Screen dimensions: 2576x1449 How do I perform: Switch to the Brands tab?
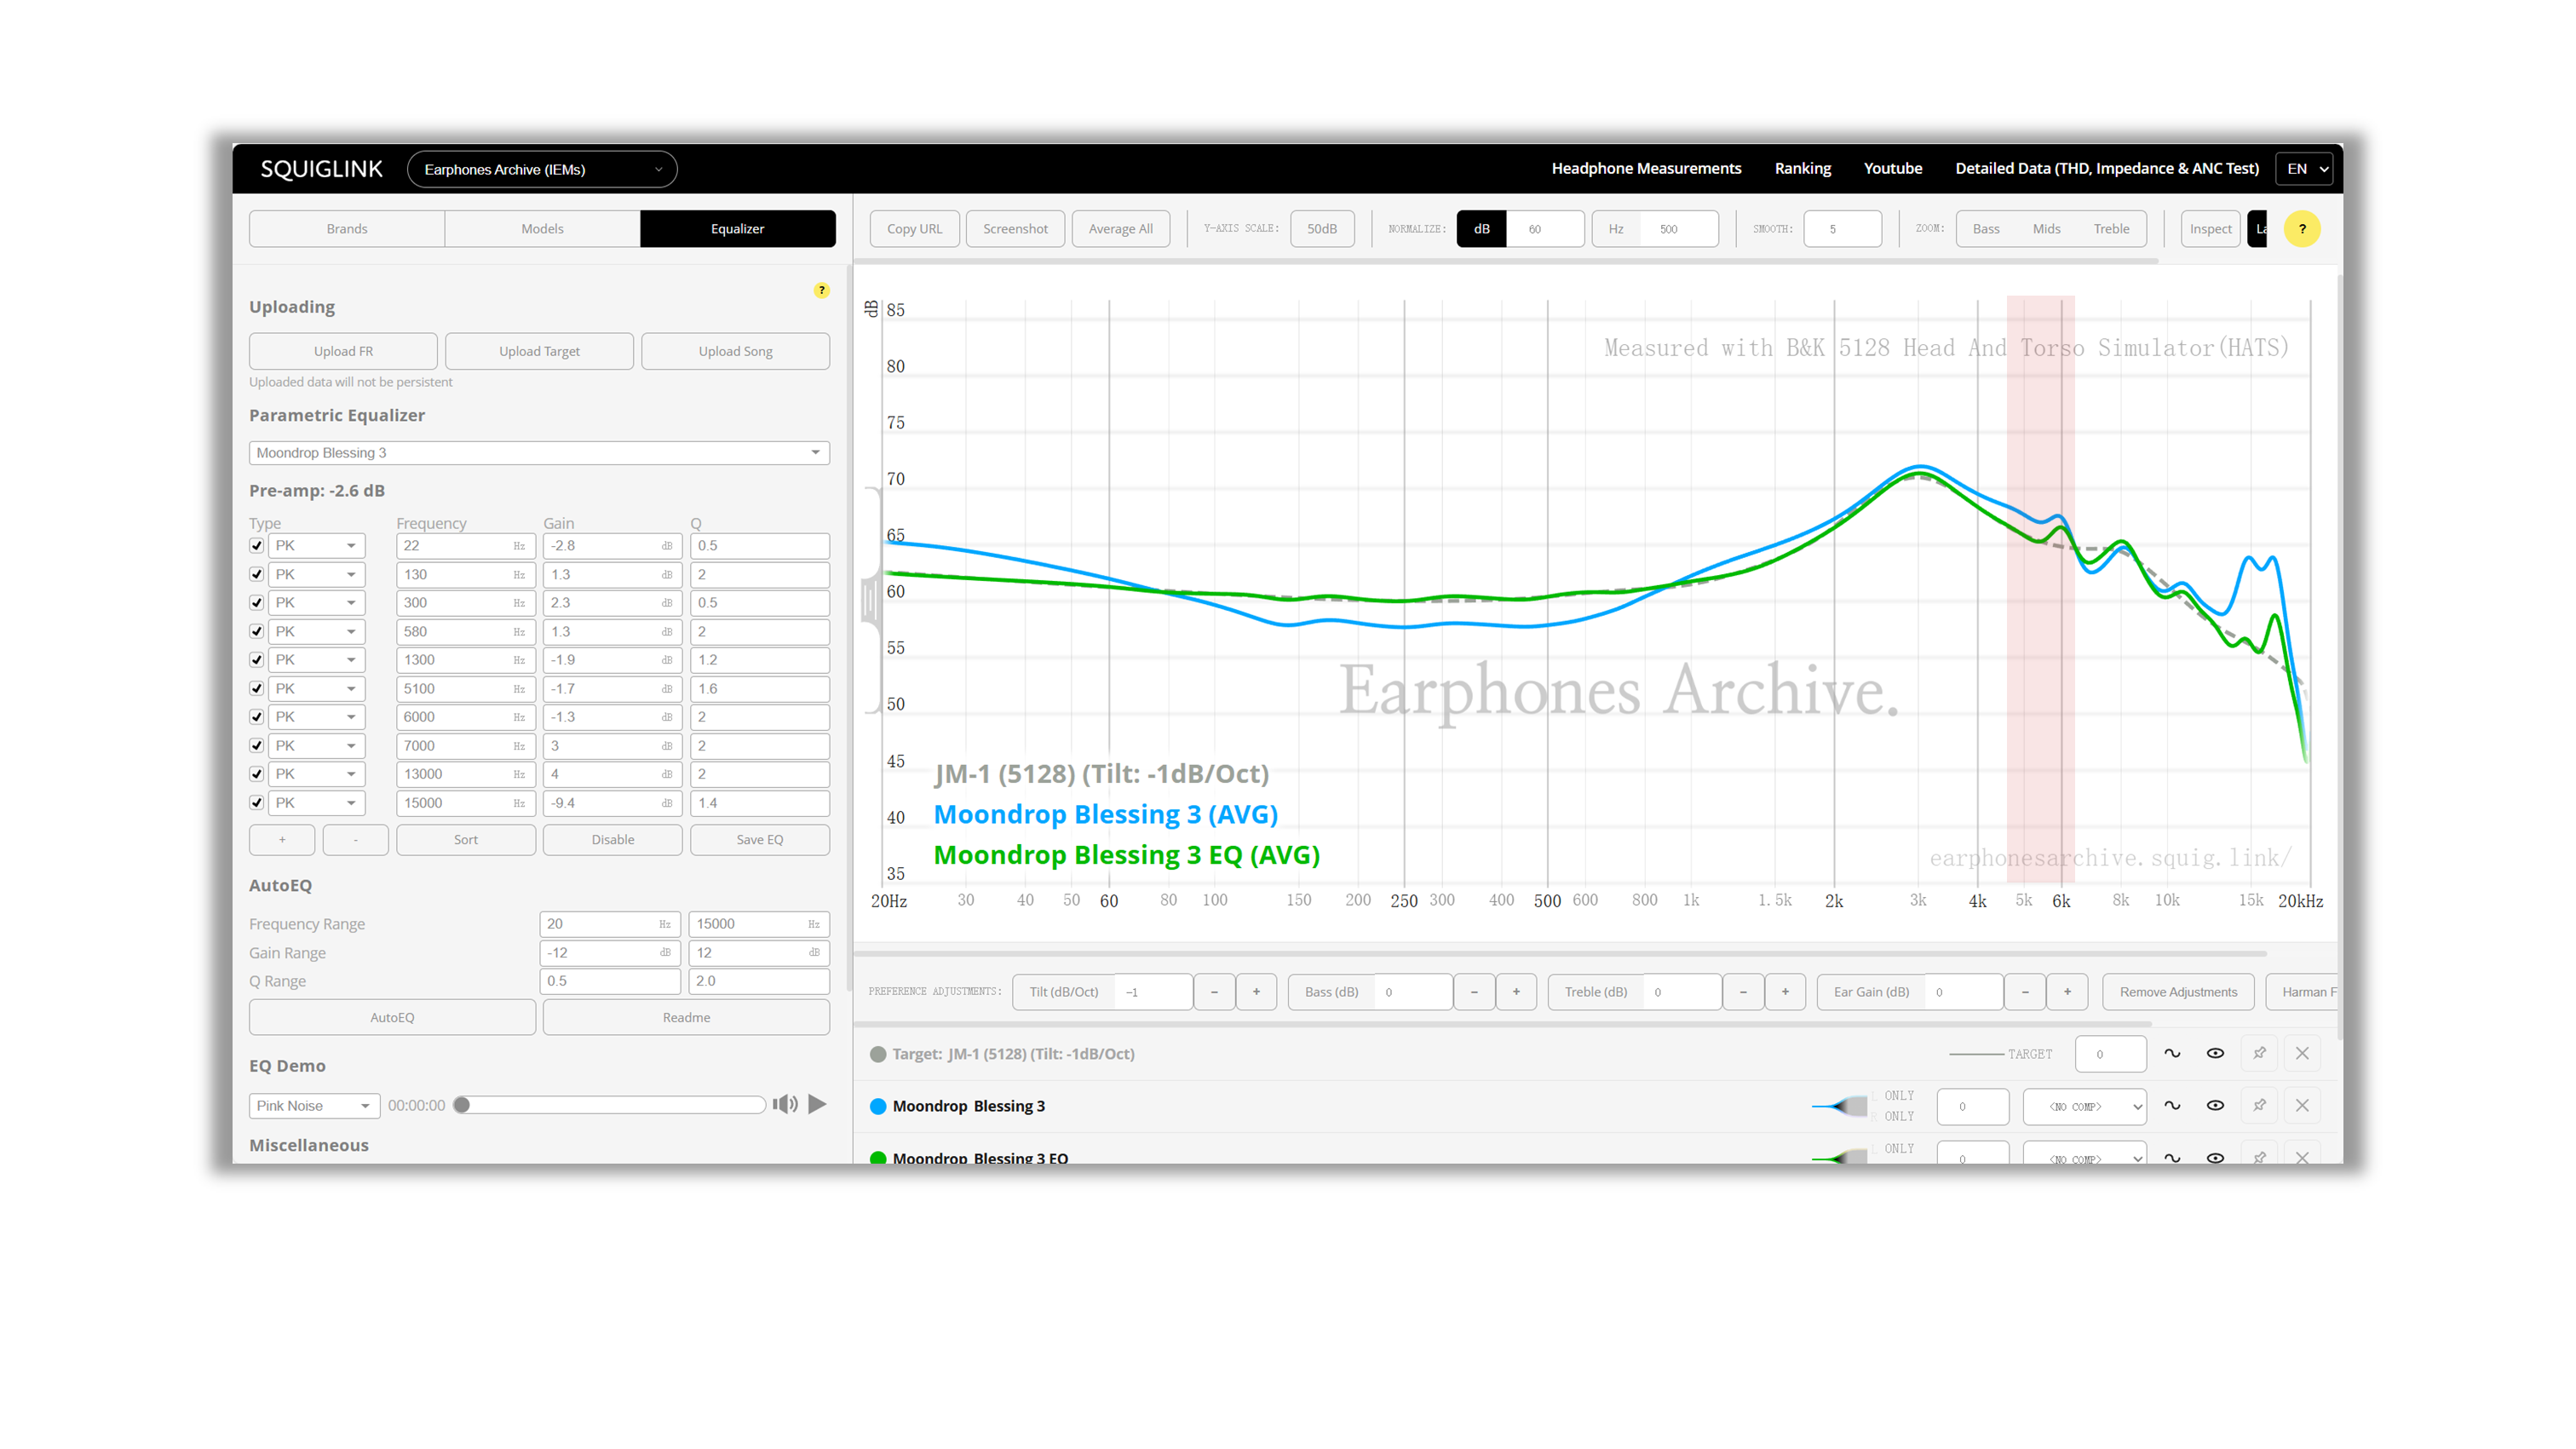click(x=347, y=229)
